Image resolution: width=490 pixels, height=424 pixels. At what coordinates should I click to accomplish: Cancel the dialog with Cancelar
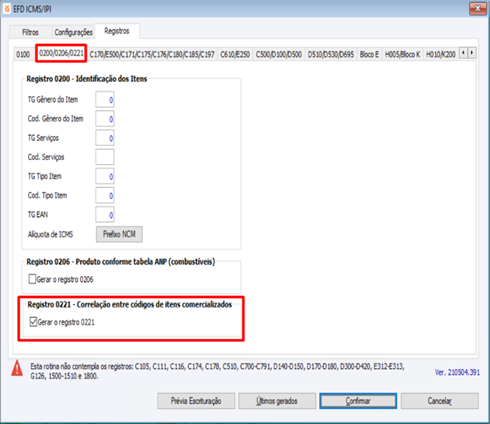(x=440, y=401)
